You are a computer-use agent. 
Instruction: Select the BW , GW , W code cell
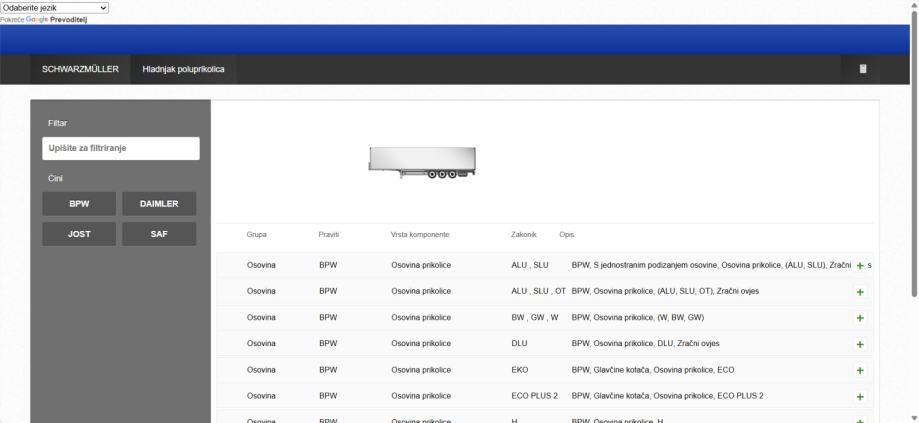point(535,318)
